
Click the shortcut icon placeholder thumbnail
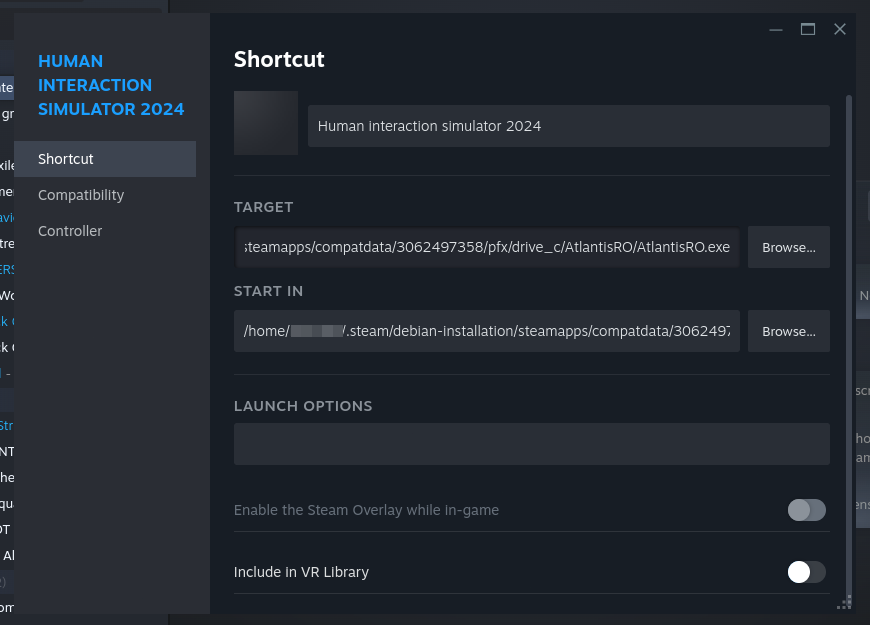266,123
